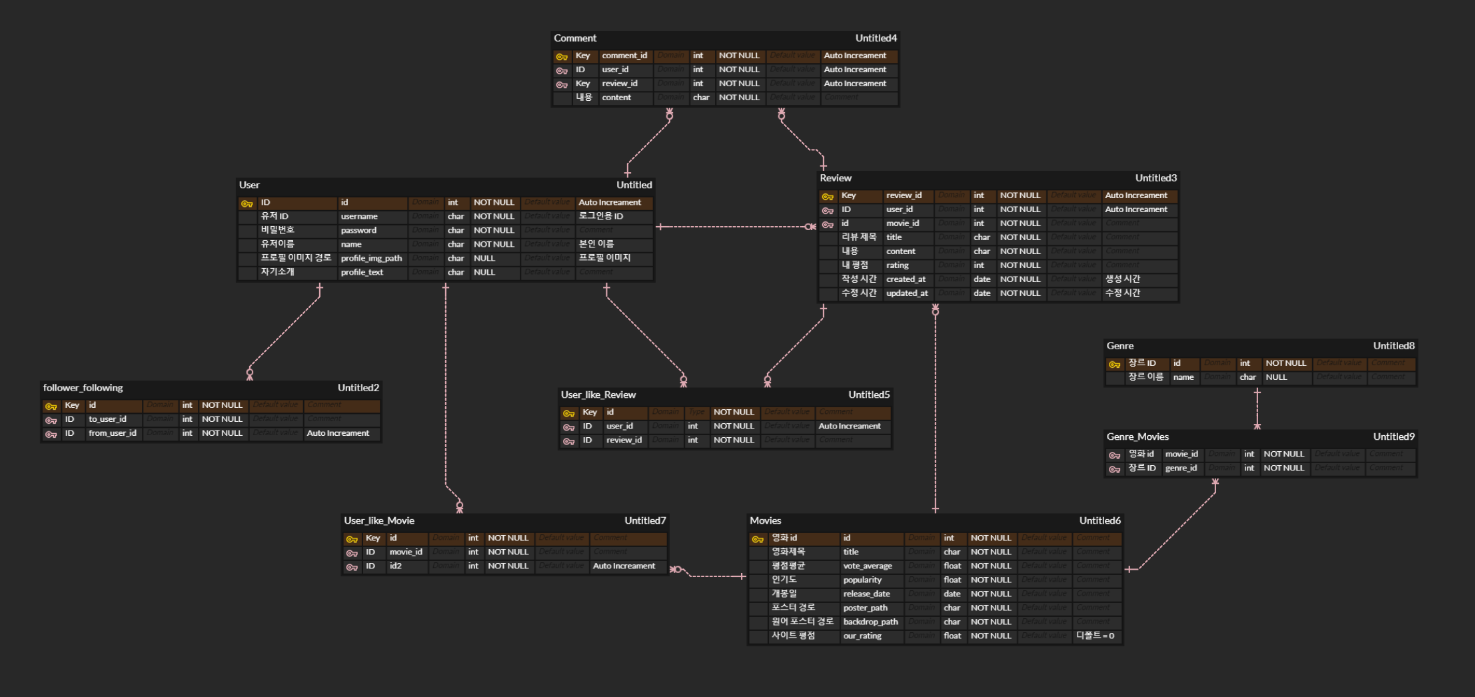Click the 디폴트 = 0 comment cell
The width and height of the screenshot is (1475, 697).
point(1097,637)
